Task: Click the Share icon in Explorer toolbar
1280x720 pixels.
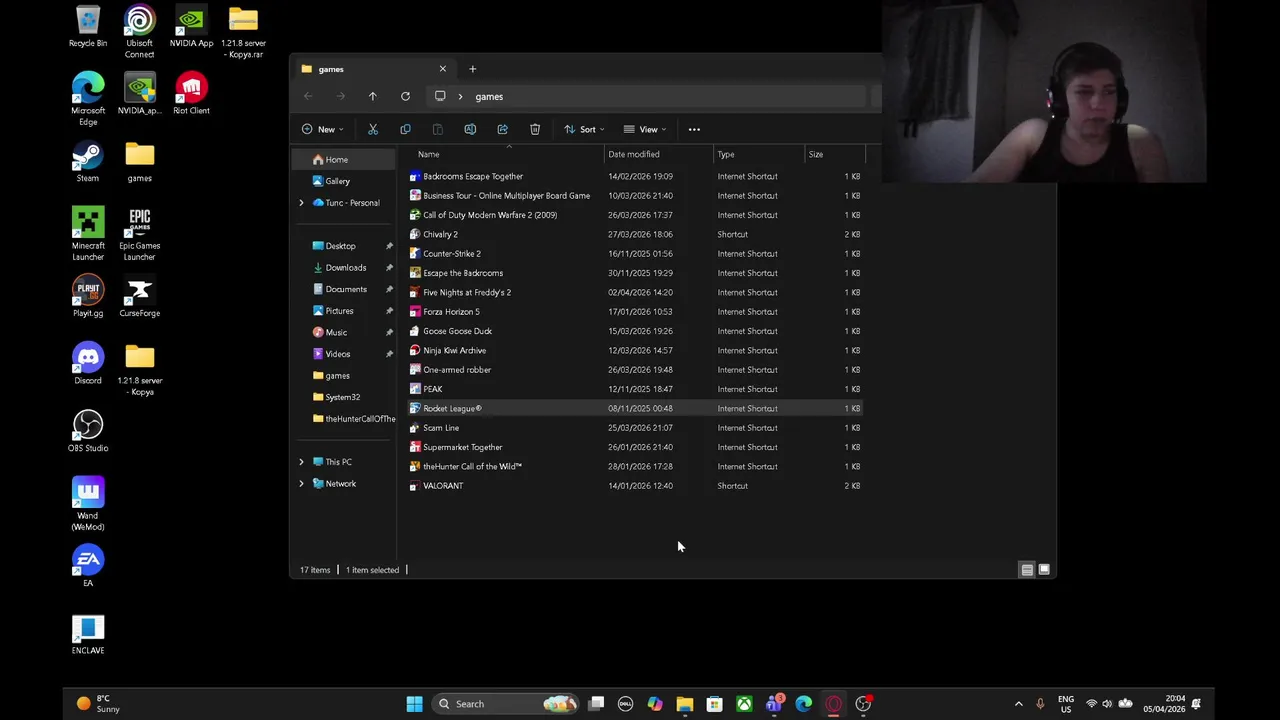Action: [x=502, y=129]
